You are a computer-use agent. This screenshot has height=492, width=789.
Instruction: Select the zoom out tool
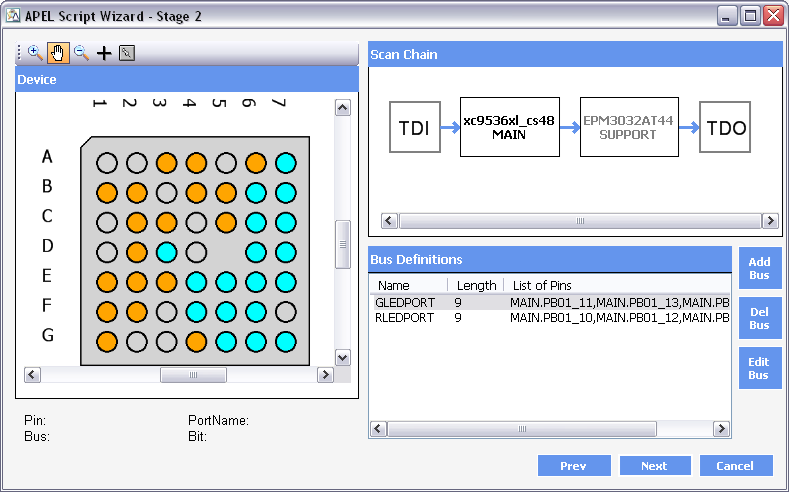coord(81,53)
